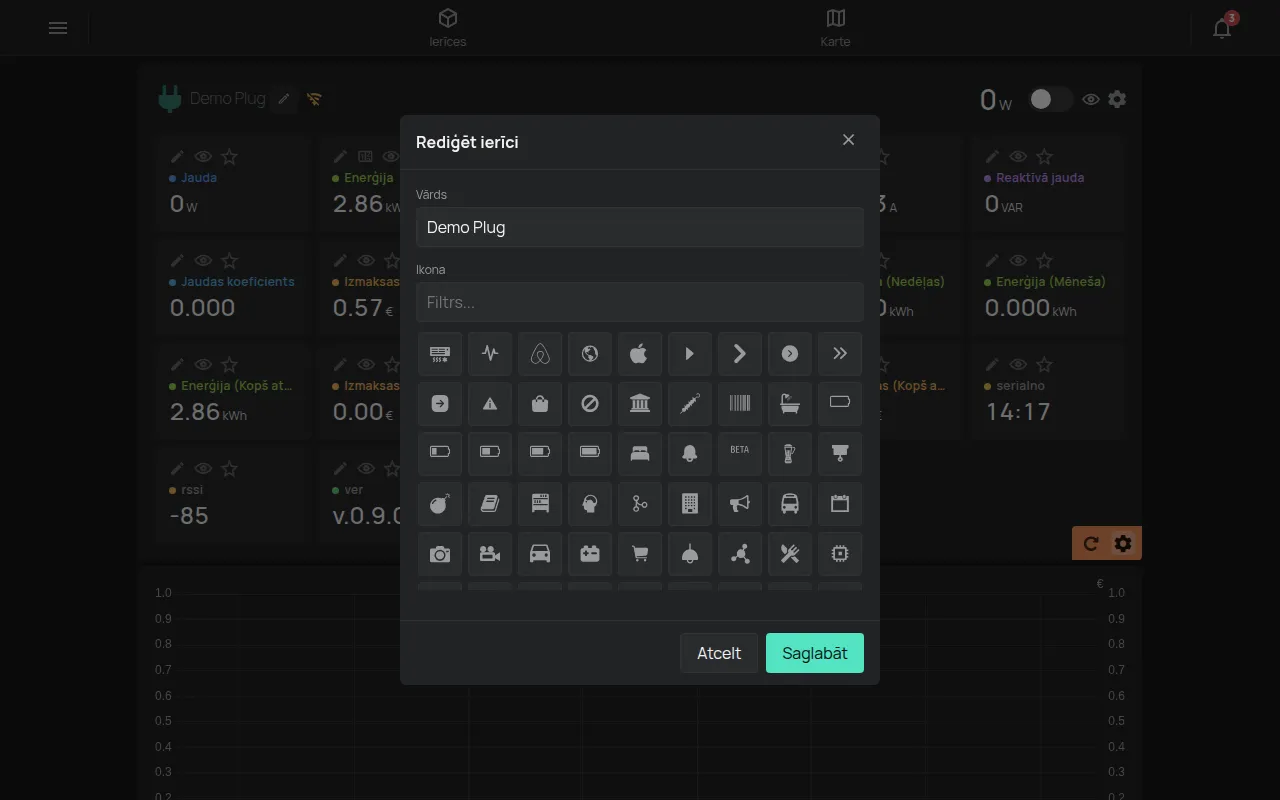Pick the bathtub with shower icon

pyautogui.click(x=790, y=403)
